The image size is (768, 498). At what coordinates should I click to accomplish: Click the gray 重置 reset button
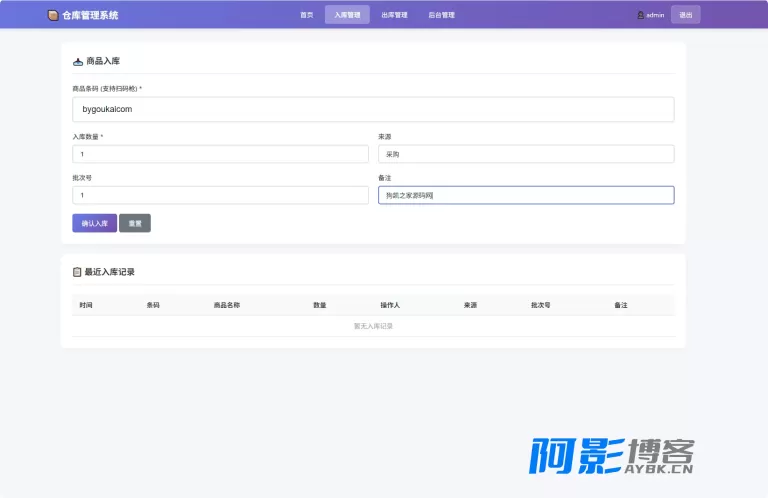[x=135, y=223]
